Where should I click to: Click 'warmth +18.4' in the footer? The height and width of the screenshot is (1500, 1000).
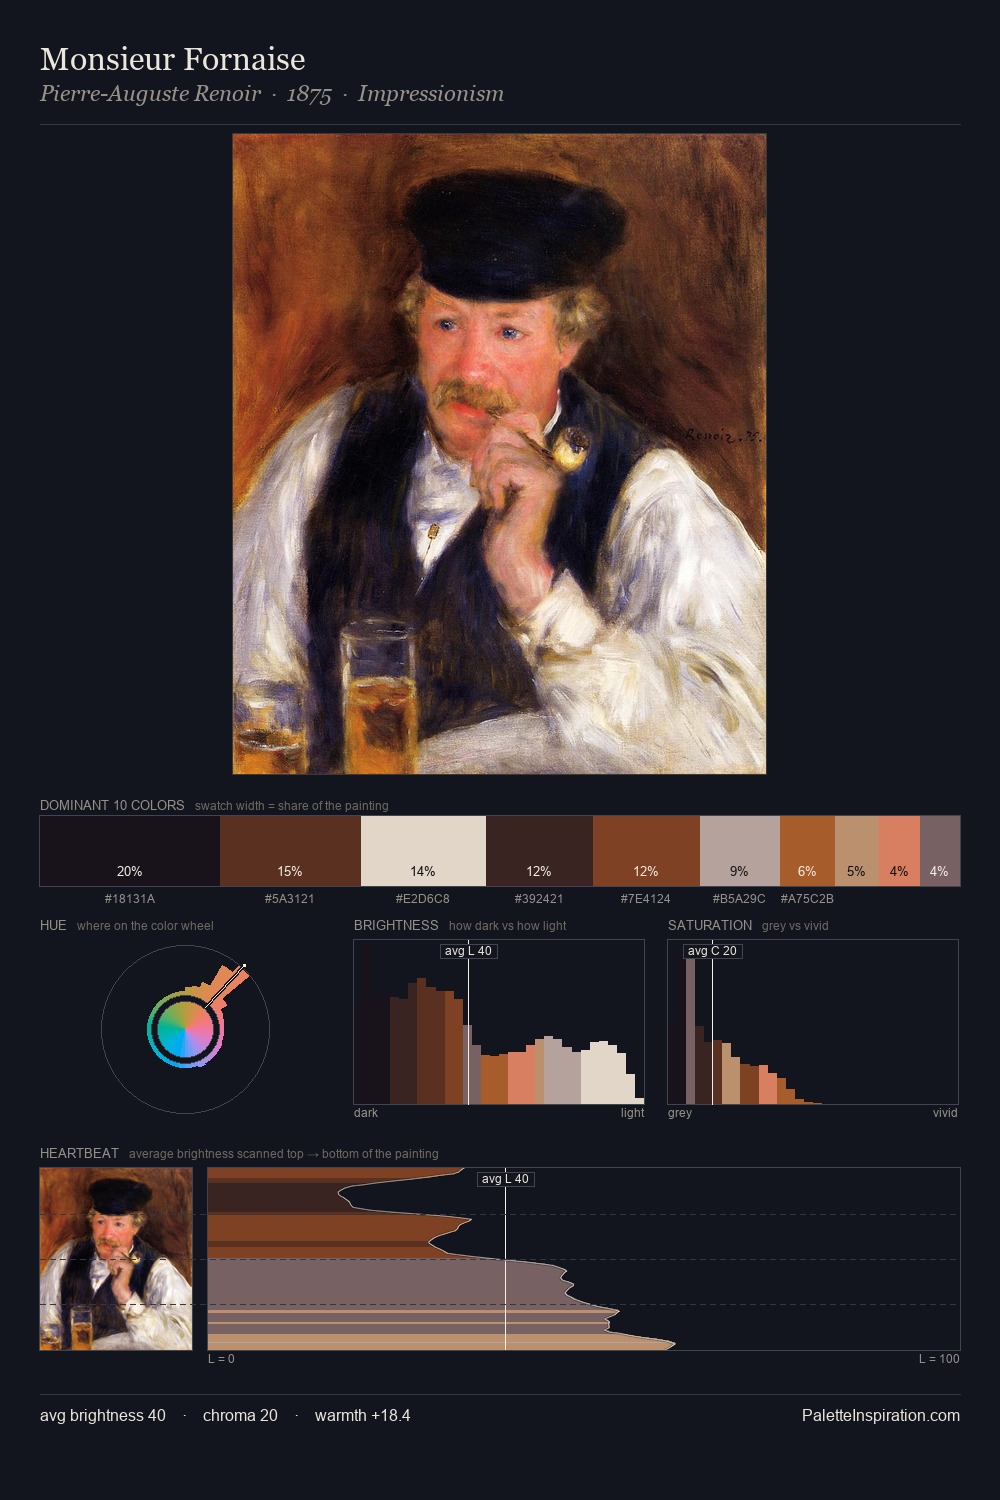(x=363, y=1415)
